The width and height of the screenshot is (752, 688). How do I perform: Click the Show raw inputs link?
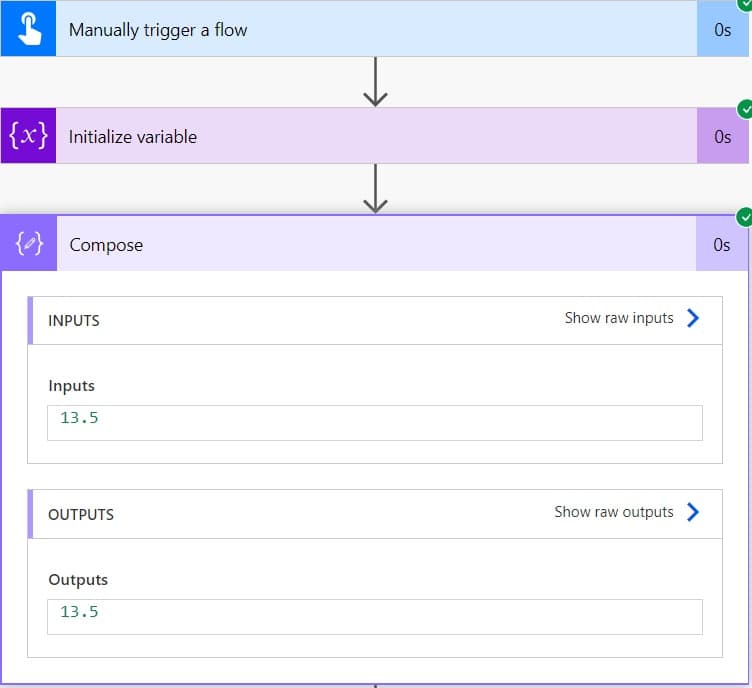619,318
